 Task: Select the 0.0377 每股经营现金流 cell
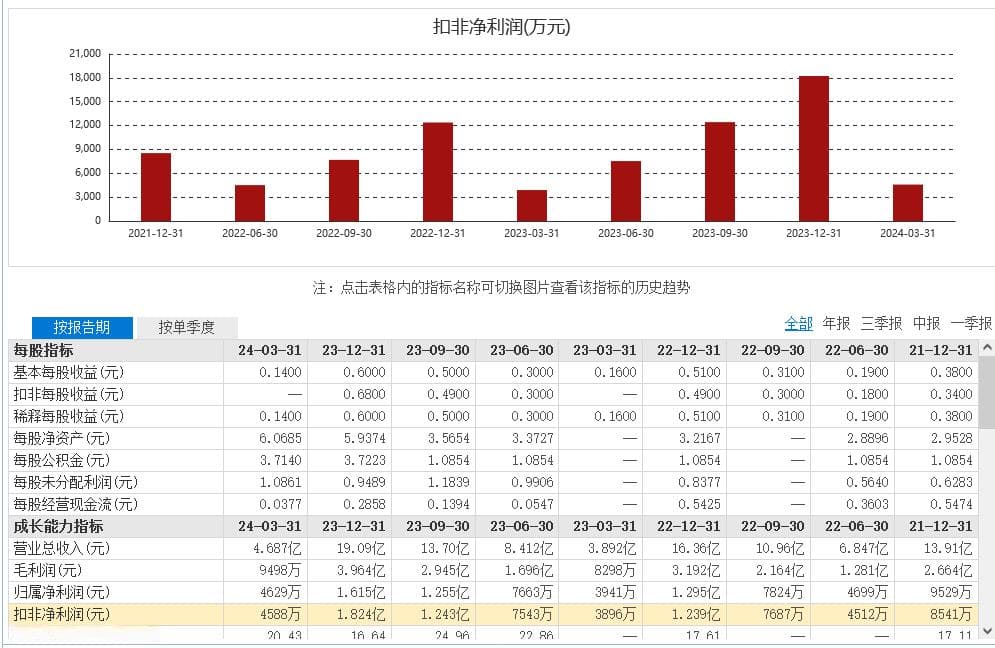click(280, 505)
